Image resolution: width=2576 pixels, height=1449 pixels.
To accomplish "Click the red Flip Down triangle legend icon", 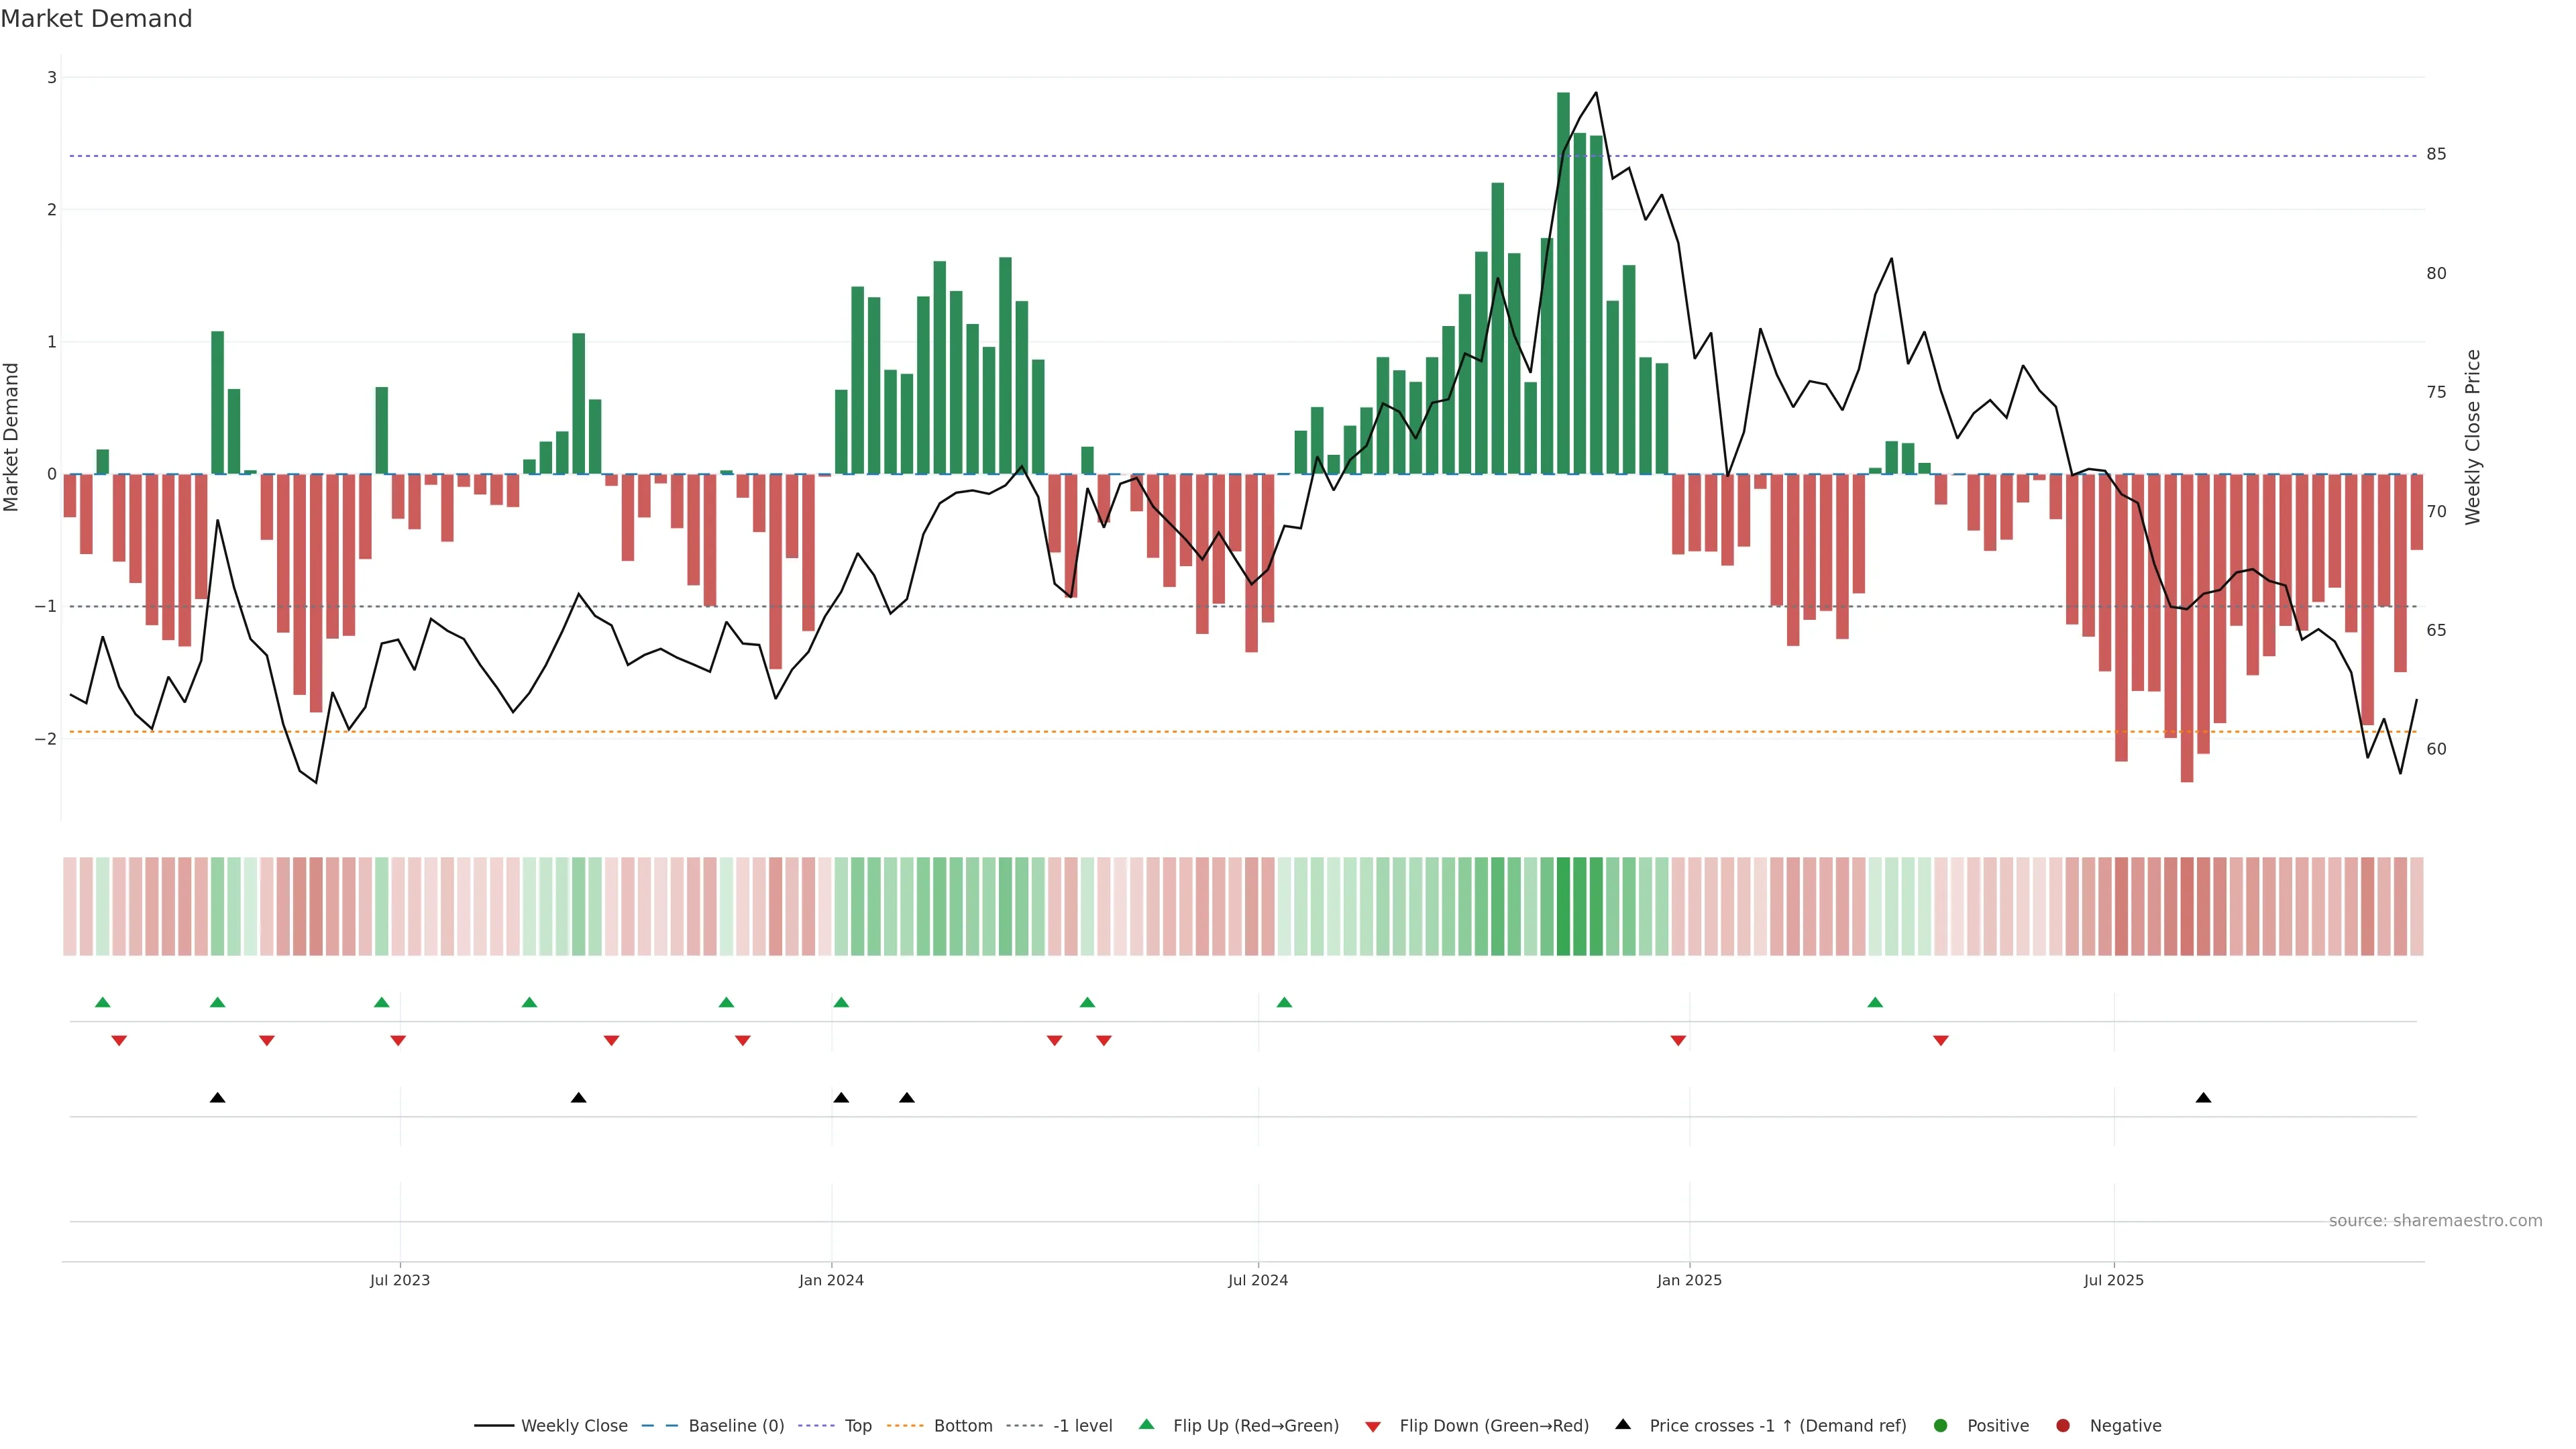I will (x=1373, y=1426).
